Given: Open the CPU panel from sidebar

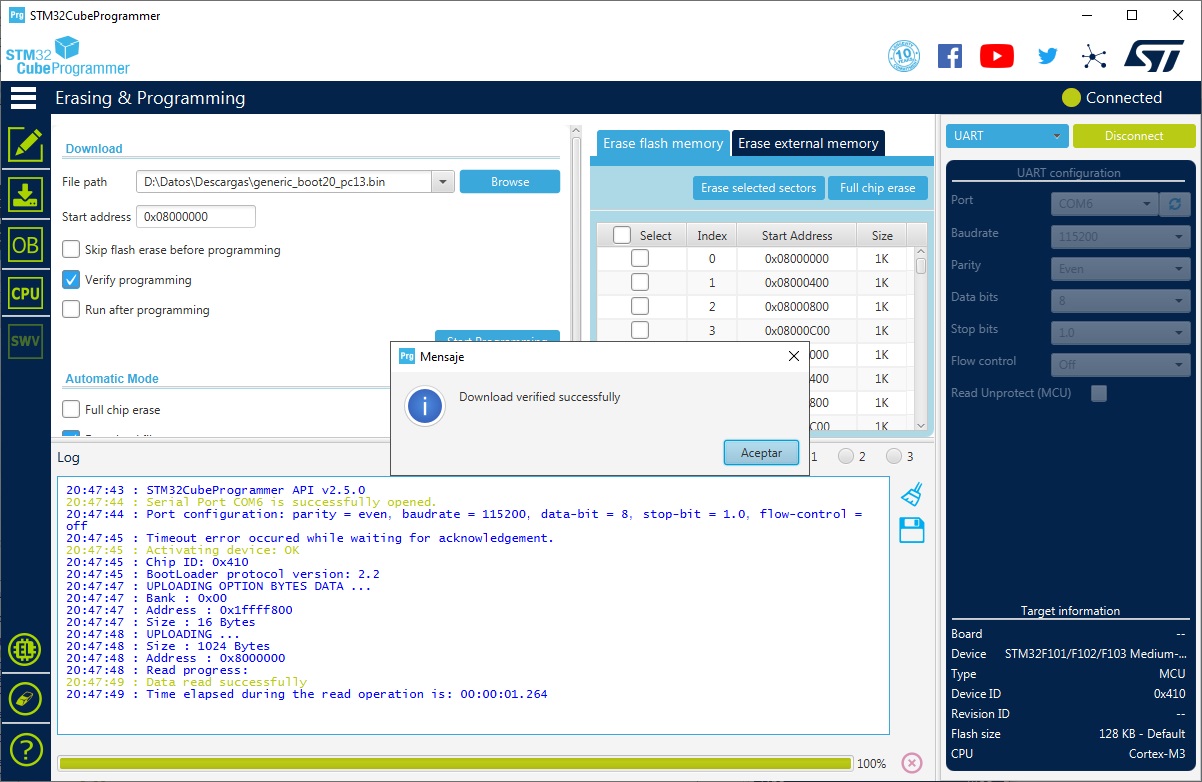Looking at the screenshot, I should (x=25, y=293).
